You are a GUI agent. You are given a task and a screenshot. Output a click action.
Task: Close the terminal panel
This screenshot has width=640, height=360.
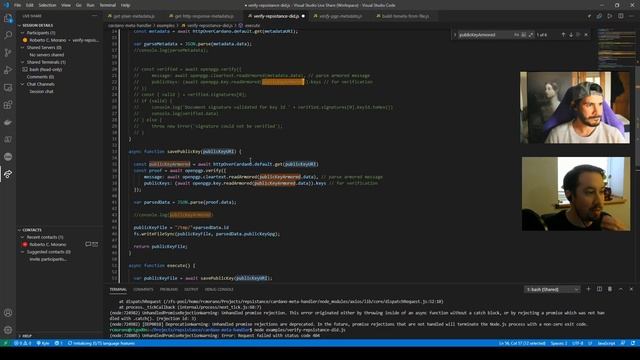[x=631, y=289]
